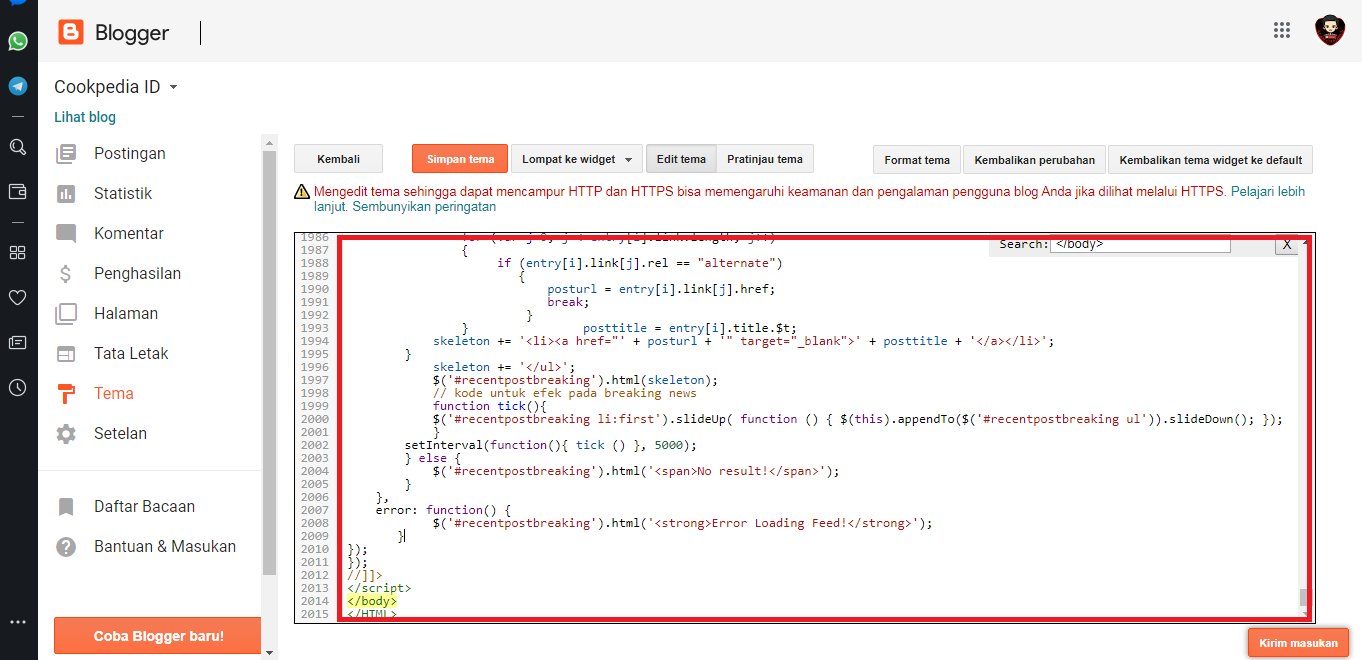The width and height of the screenshot is (1362, 660).
Task: Open the Lompat ke widget dropdown
Action: pyautogui.click(x=576, y=160)
